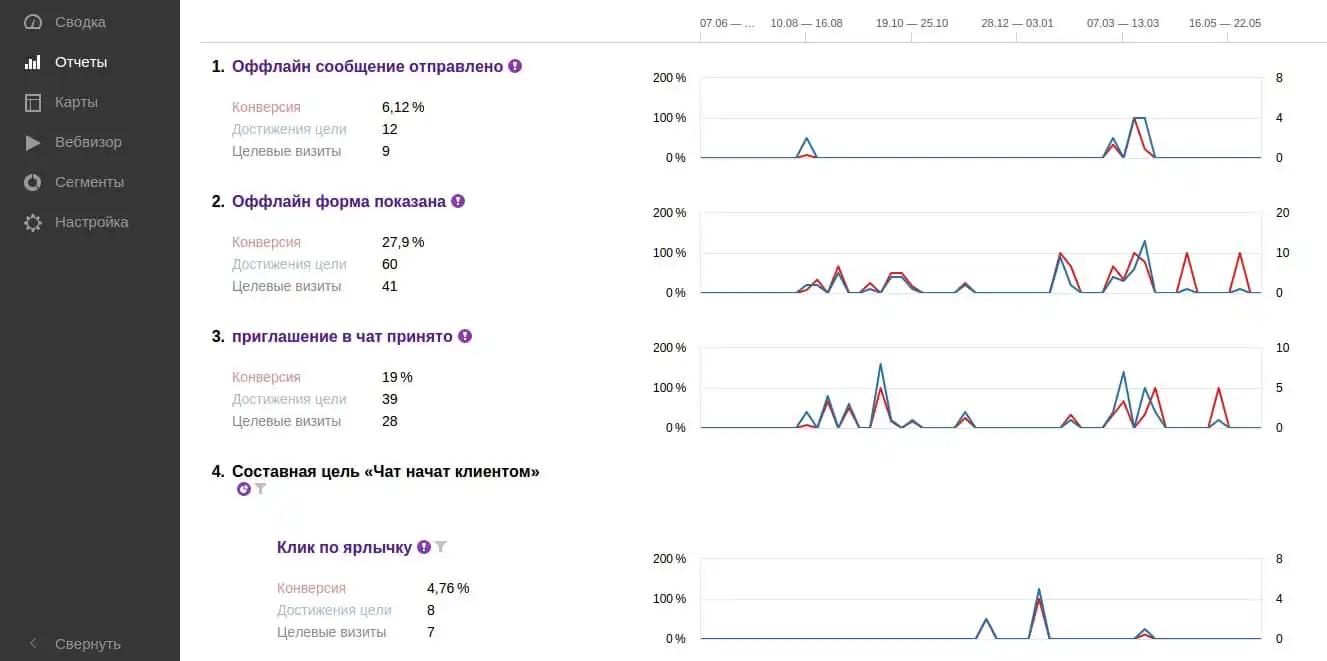Click the Сегменты donut icon
The height and width of the screenshot is (661, 1327).
tap(33, 182)
